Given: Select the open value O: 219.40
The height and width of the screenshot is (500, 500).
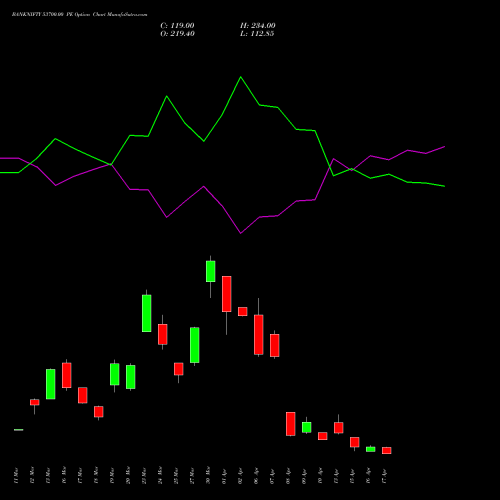Looking at the screenshot, I should 177,34.
